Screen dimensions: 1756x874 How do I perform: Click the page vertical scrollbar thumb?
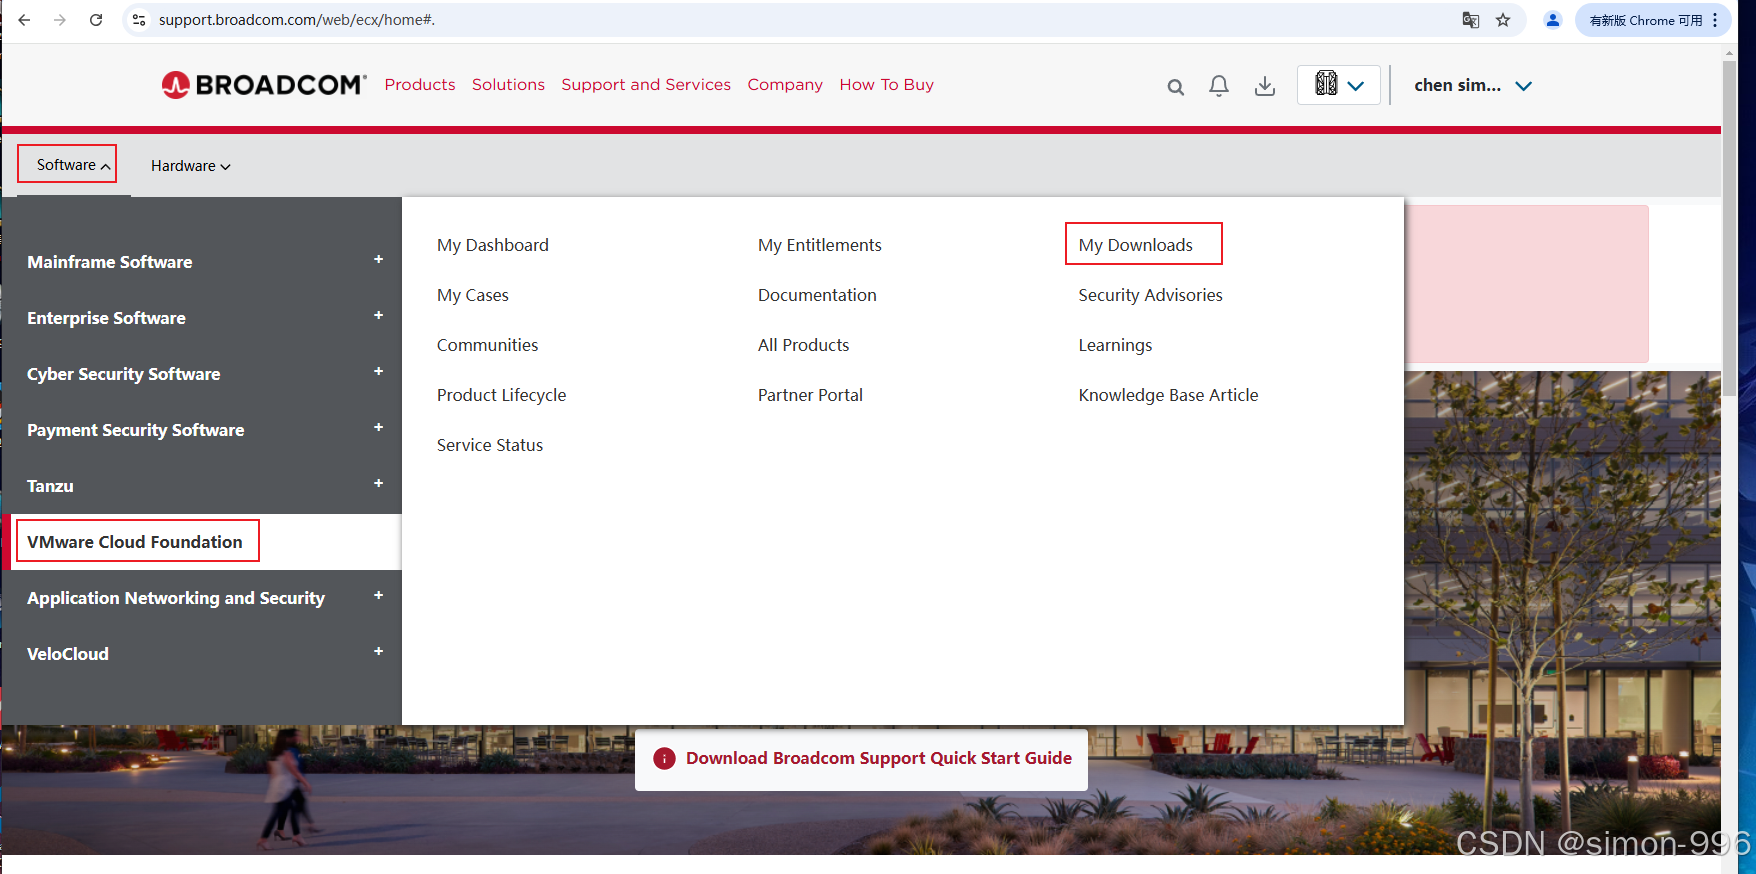[1729, 228]
